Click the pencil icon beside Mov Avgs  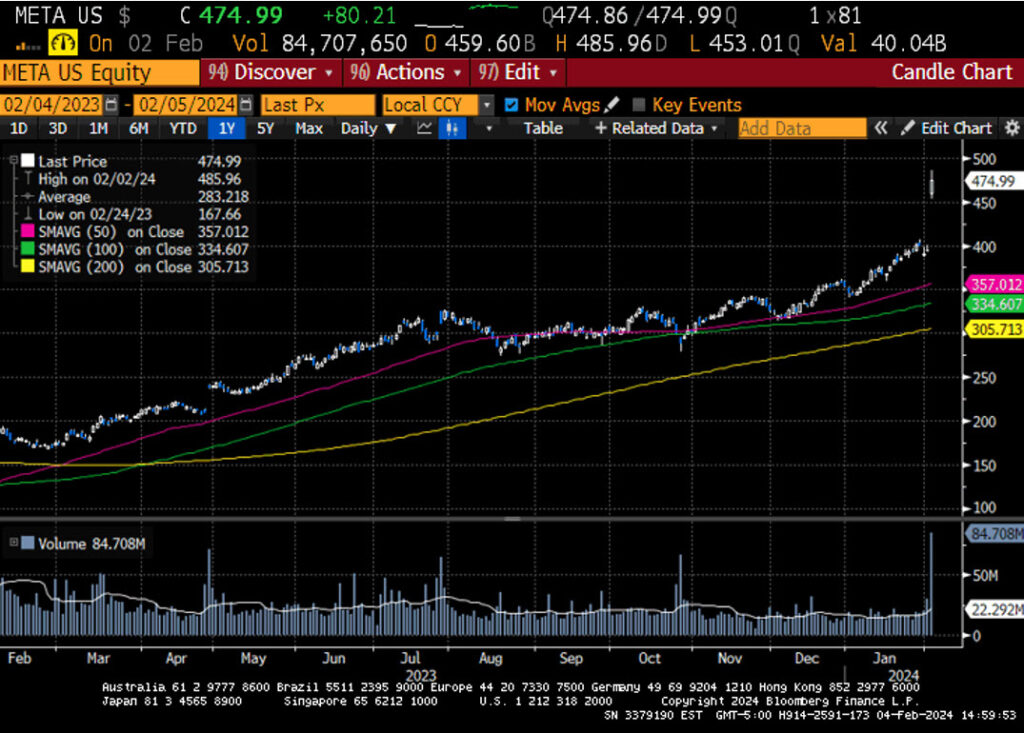[x=612, y=105]
